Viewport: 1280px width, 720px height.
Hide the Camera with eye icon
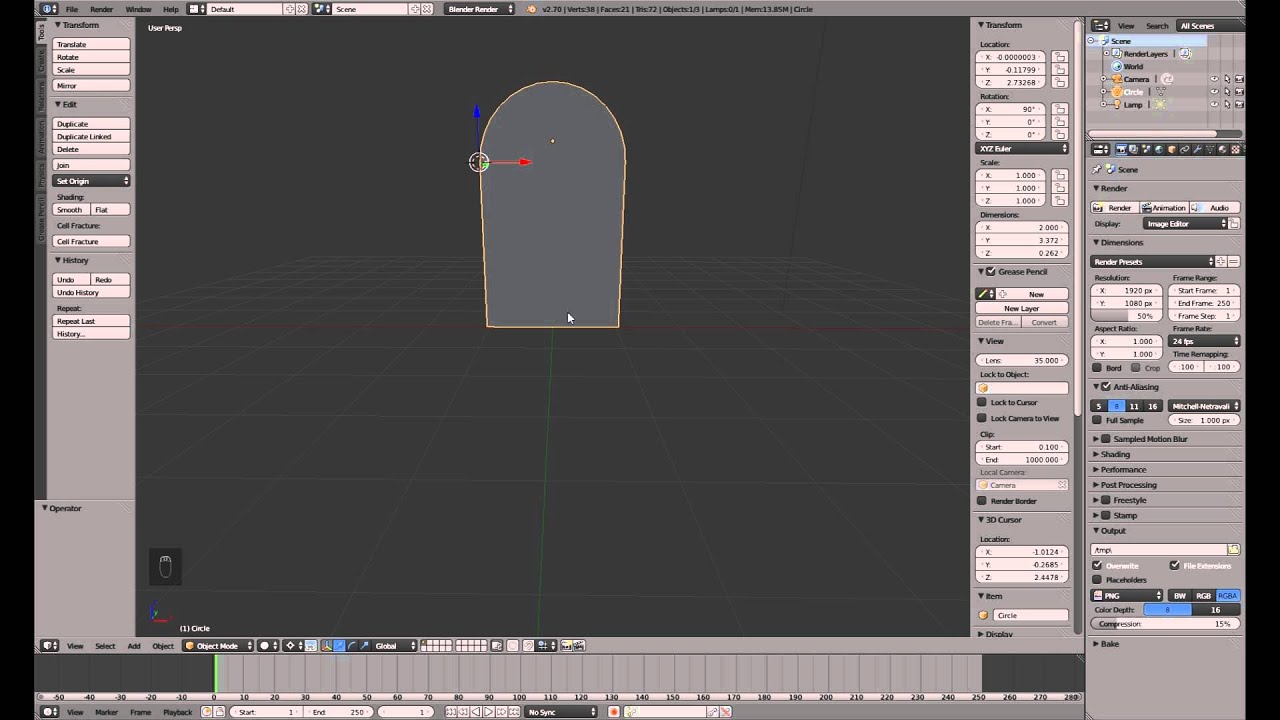click(1215, 79)
